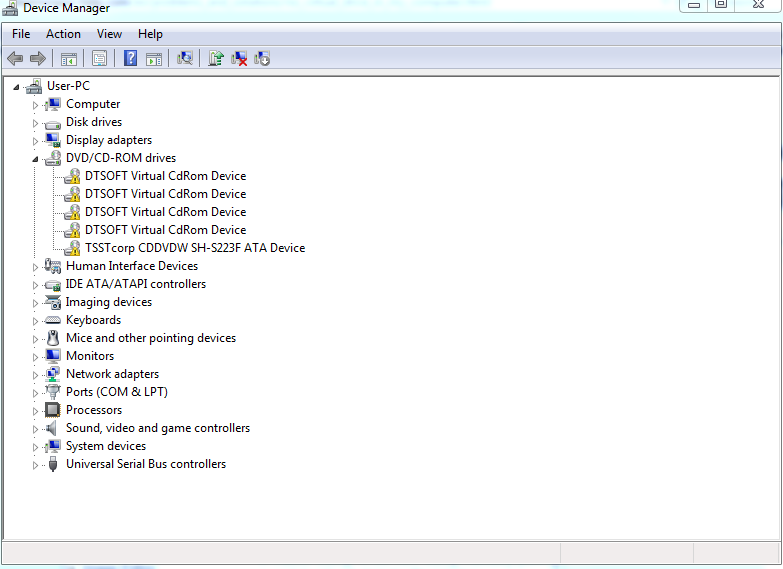Toggle the Show/Hide Console Tree icon
This screenshot has height=569, width=783.
[x=69, y=59]
